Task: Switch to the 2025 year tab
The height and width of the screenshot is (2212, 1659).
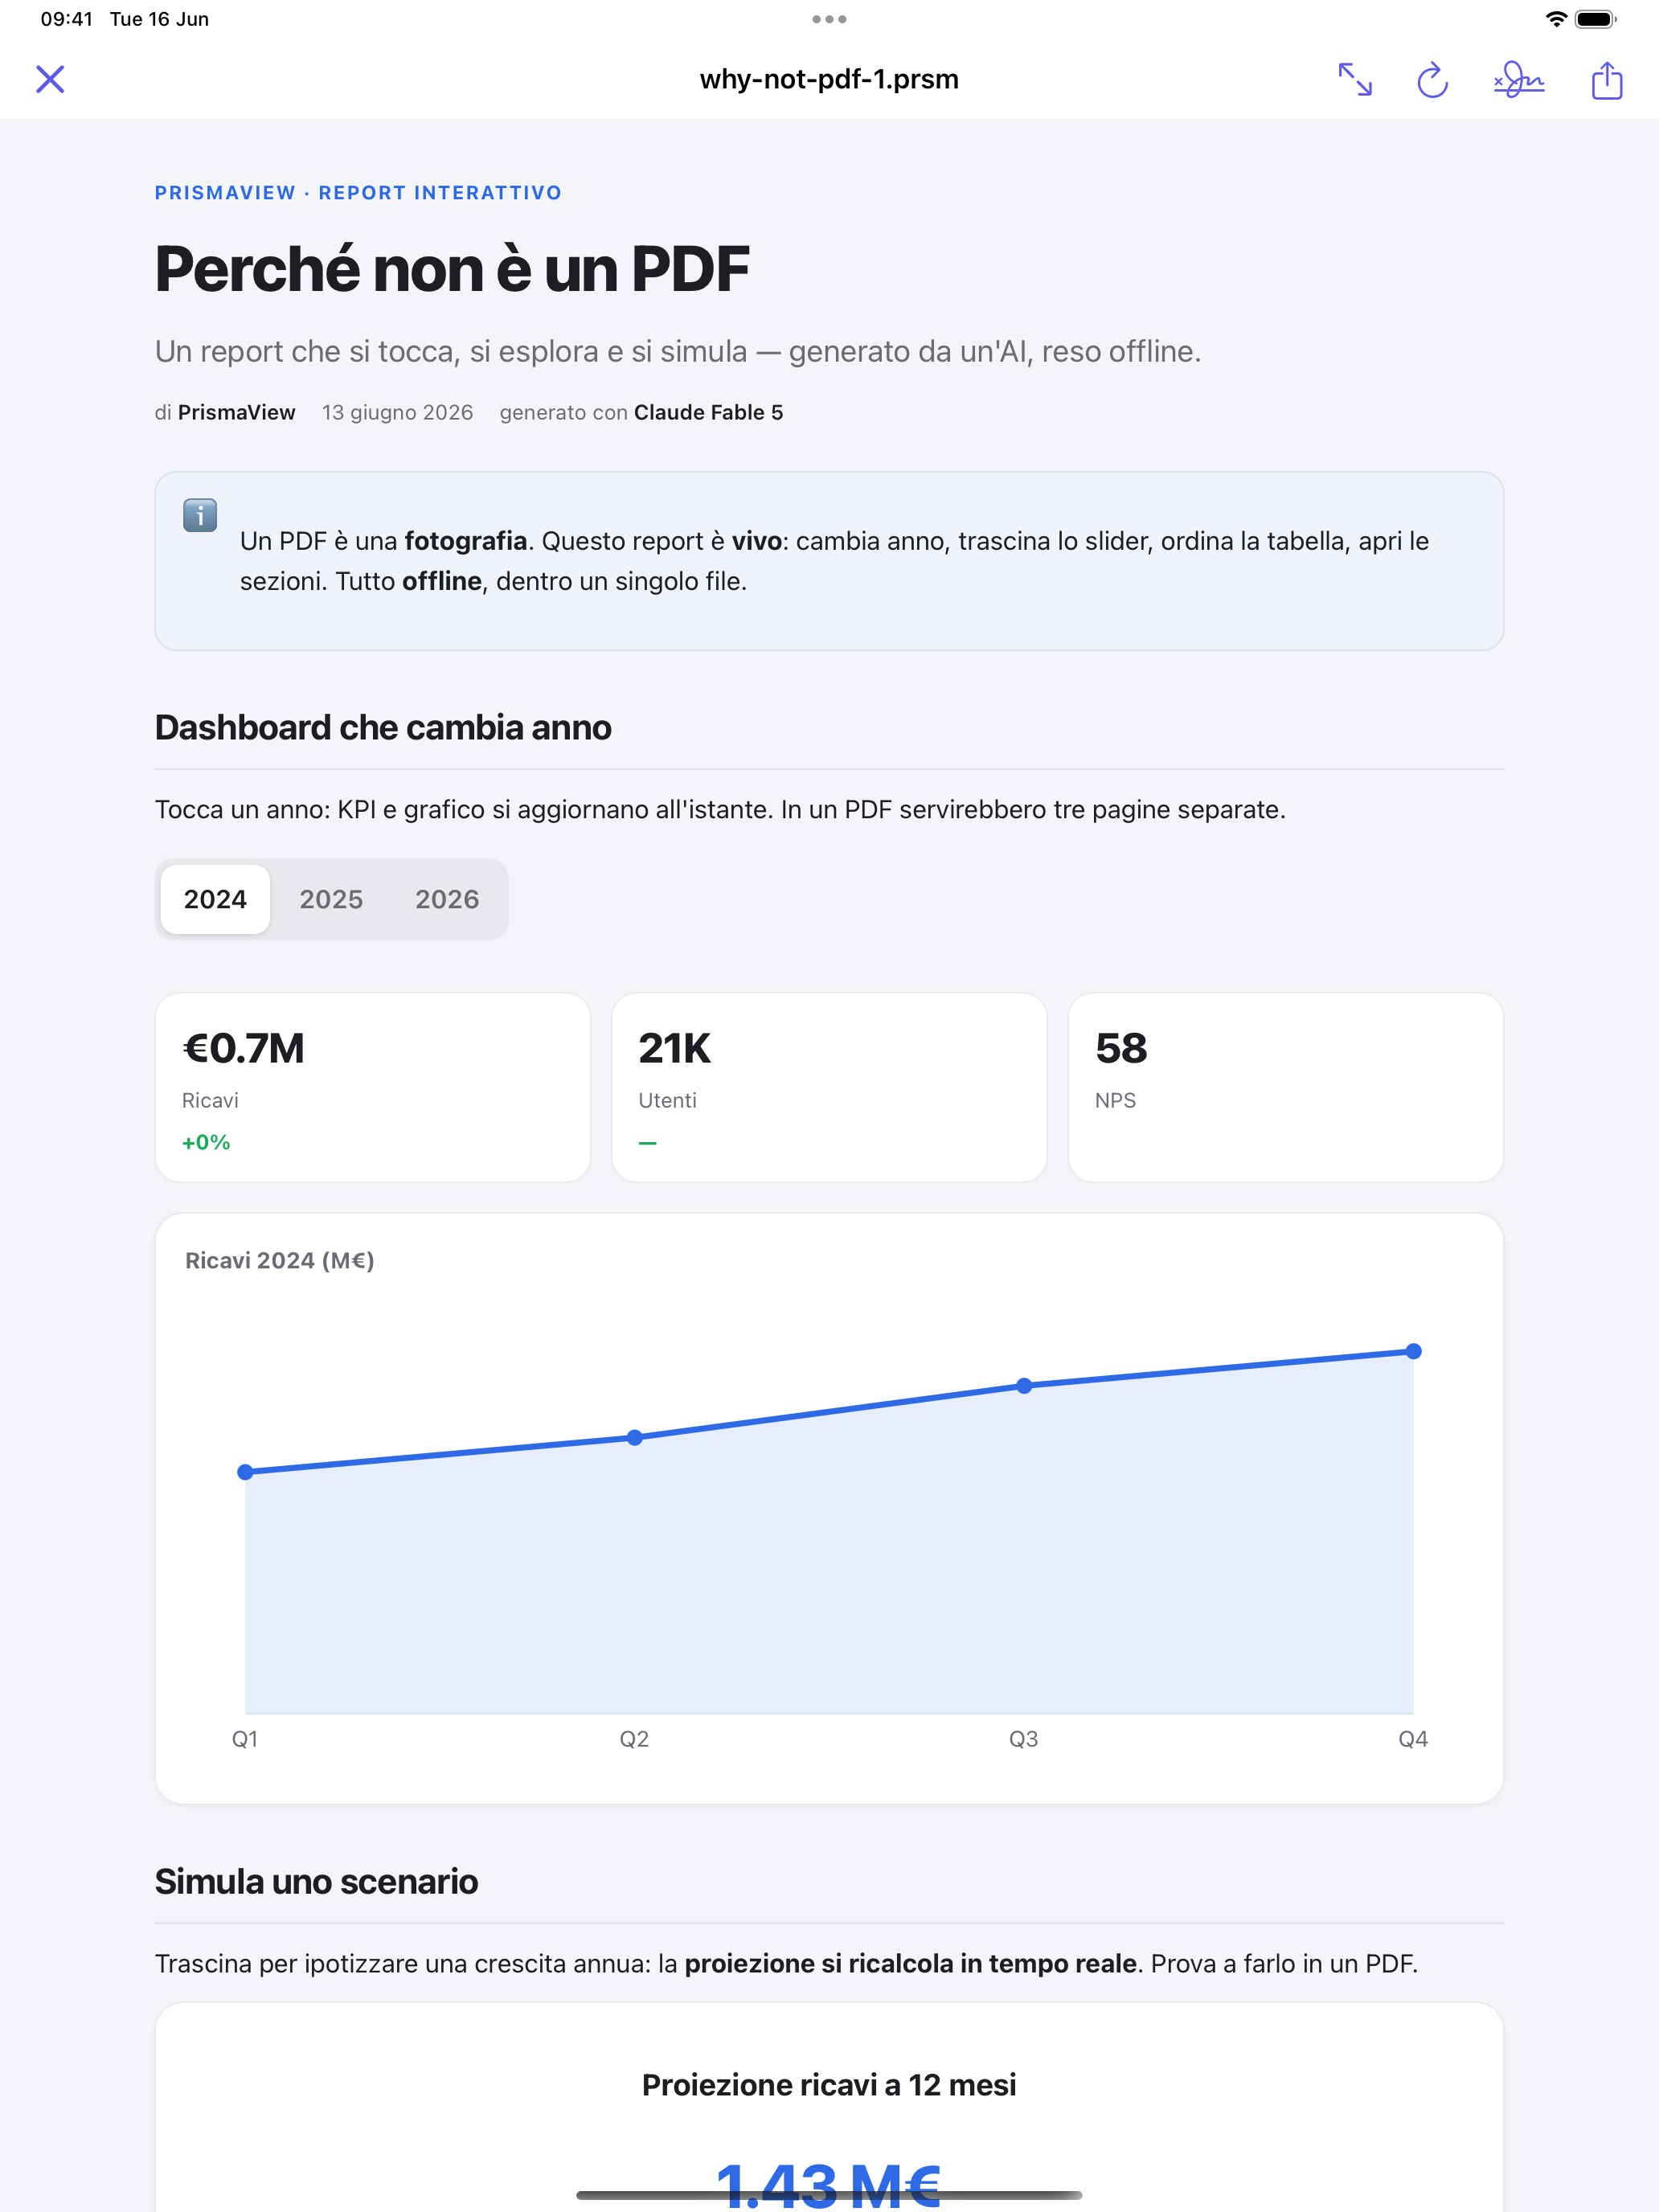Action: pos(331,899)
